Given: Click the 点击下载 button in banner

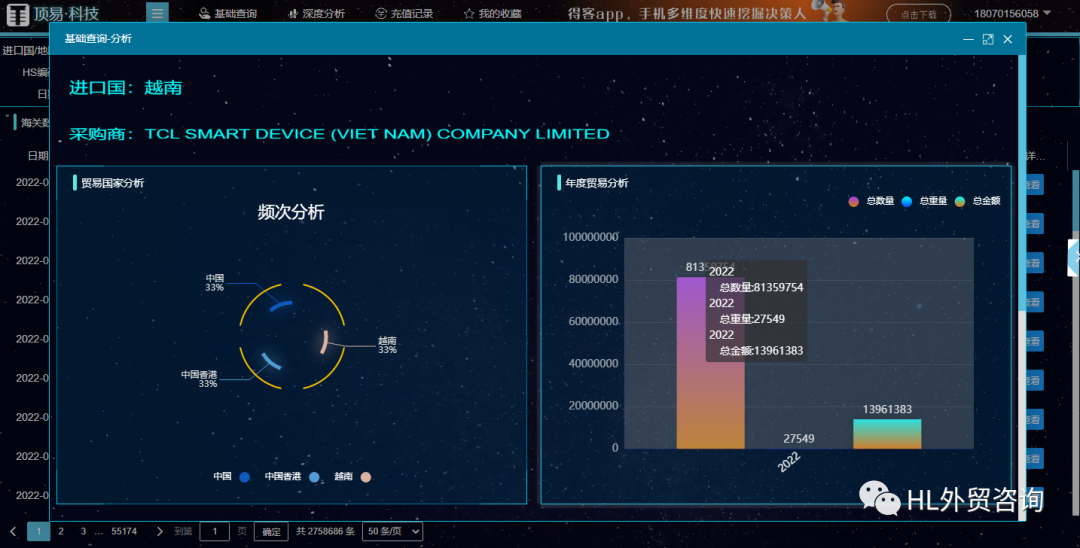Looking at the screenshot, I should click(x=918, y=14).
